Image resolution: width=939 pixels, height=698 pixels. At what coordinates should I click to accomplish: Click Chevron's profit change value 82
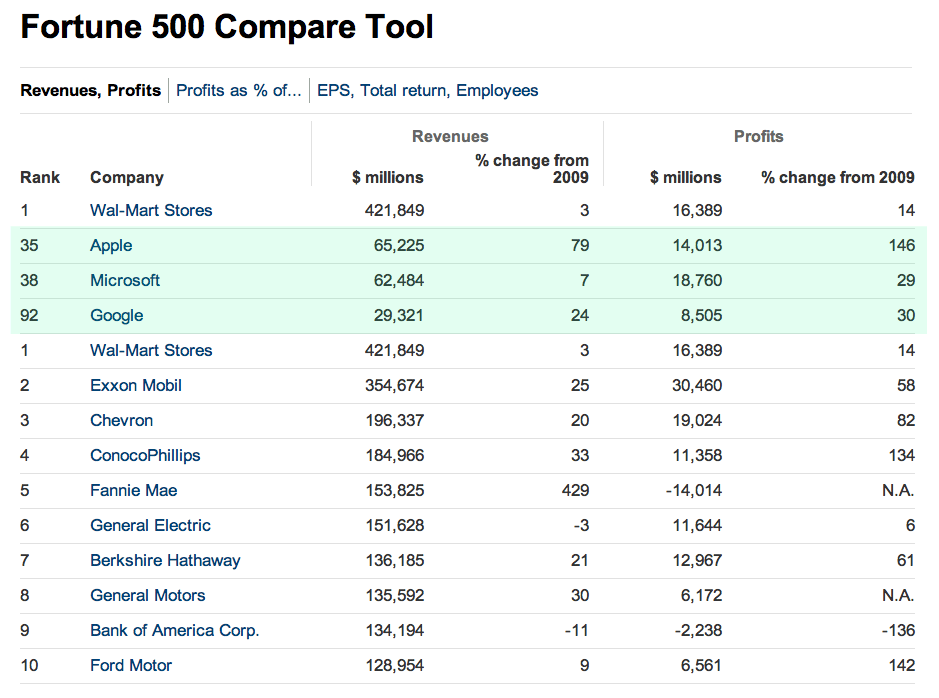906,420
